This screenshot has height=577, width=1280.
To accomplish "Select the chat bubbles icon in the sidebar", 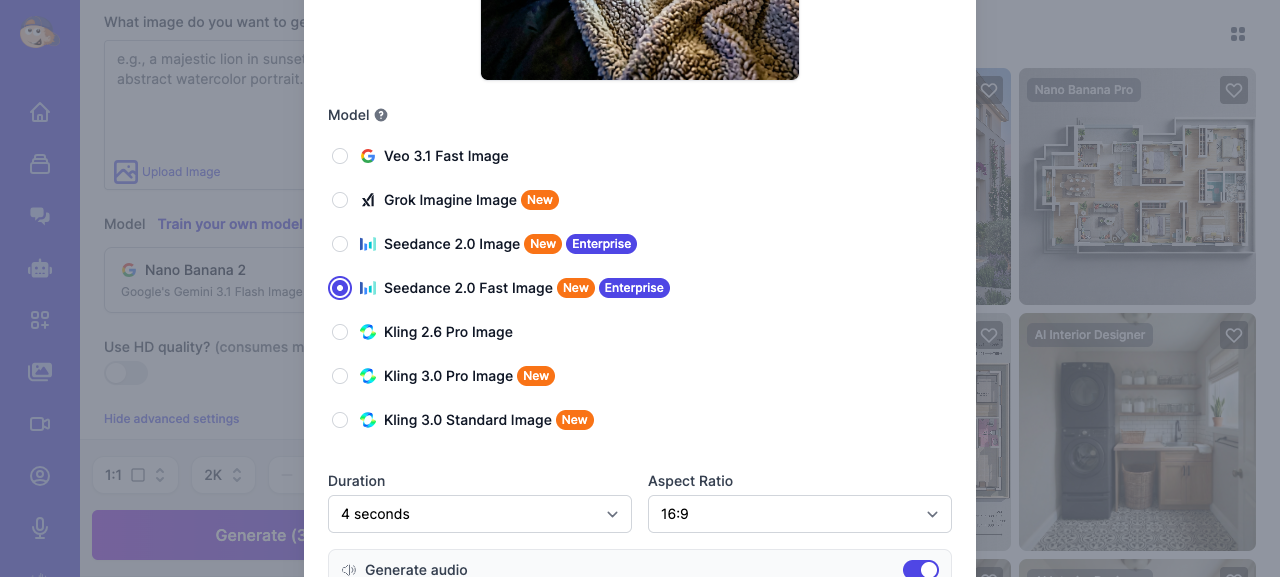I will tap(39, 215).
